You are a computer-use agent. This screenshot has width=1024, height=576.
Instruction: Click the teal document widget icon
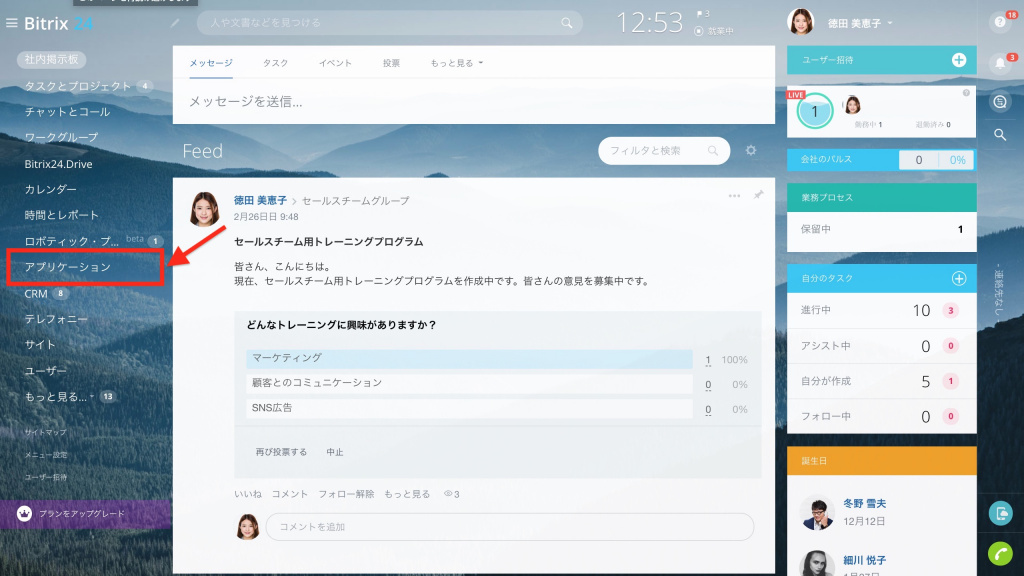[1000, 513]
